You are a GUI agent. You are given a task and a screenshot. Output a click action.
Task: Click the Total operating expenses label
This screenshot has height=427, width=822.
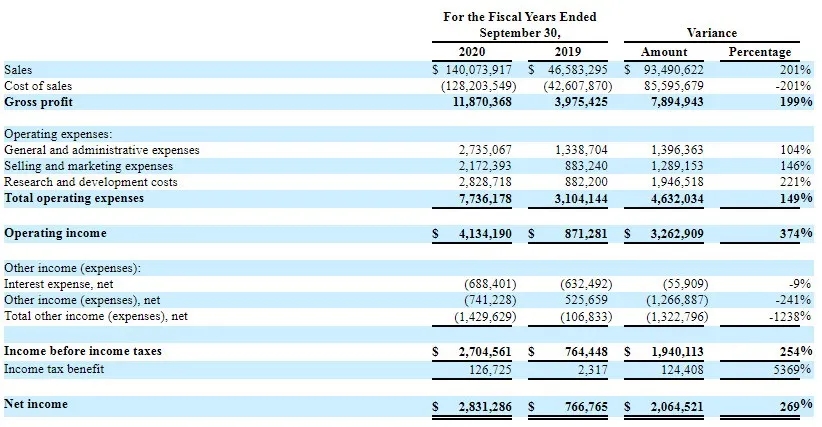pyautogui.click(x=74, y=198)
